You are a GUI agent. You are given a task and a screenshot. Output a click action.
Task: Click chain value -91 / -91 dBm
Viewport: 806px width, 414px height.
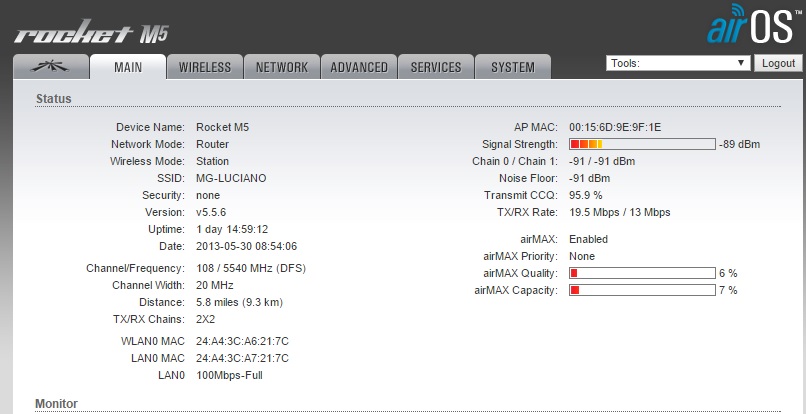click(x=602, y=161)
